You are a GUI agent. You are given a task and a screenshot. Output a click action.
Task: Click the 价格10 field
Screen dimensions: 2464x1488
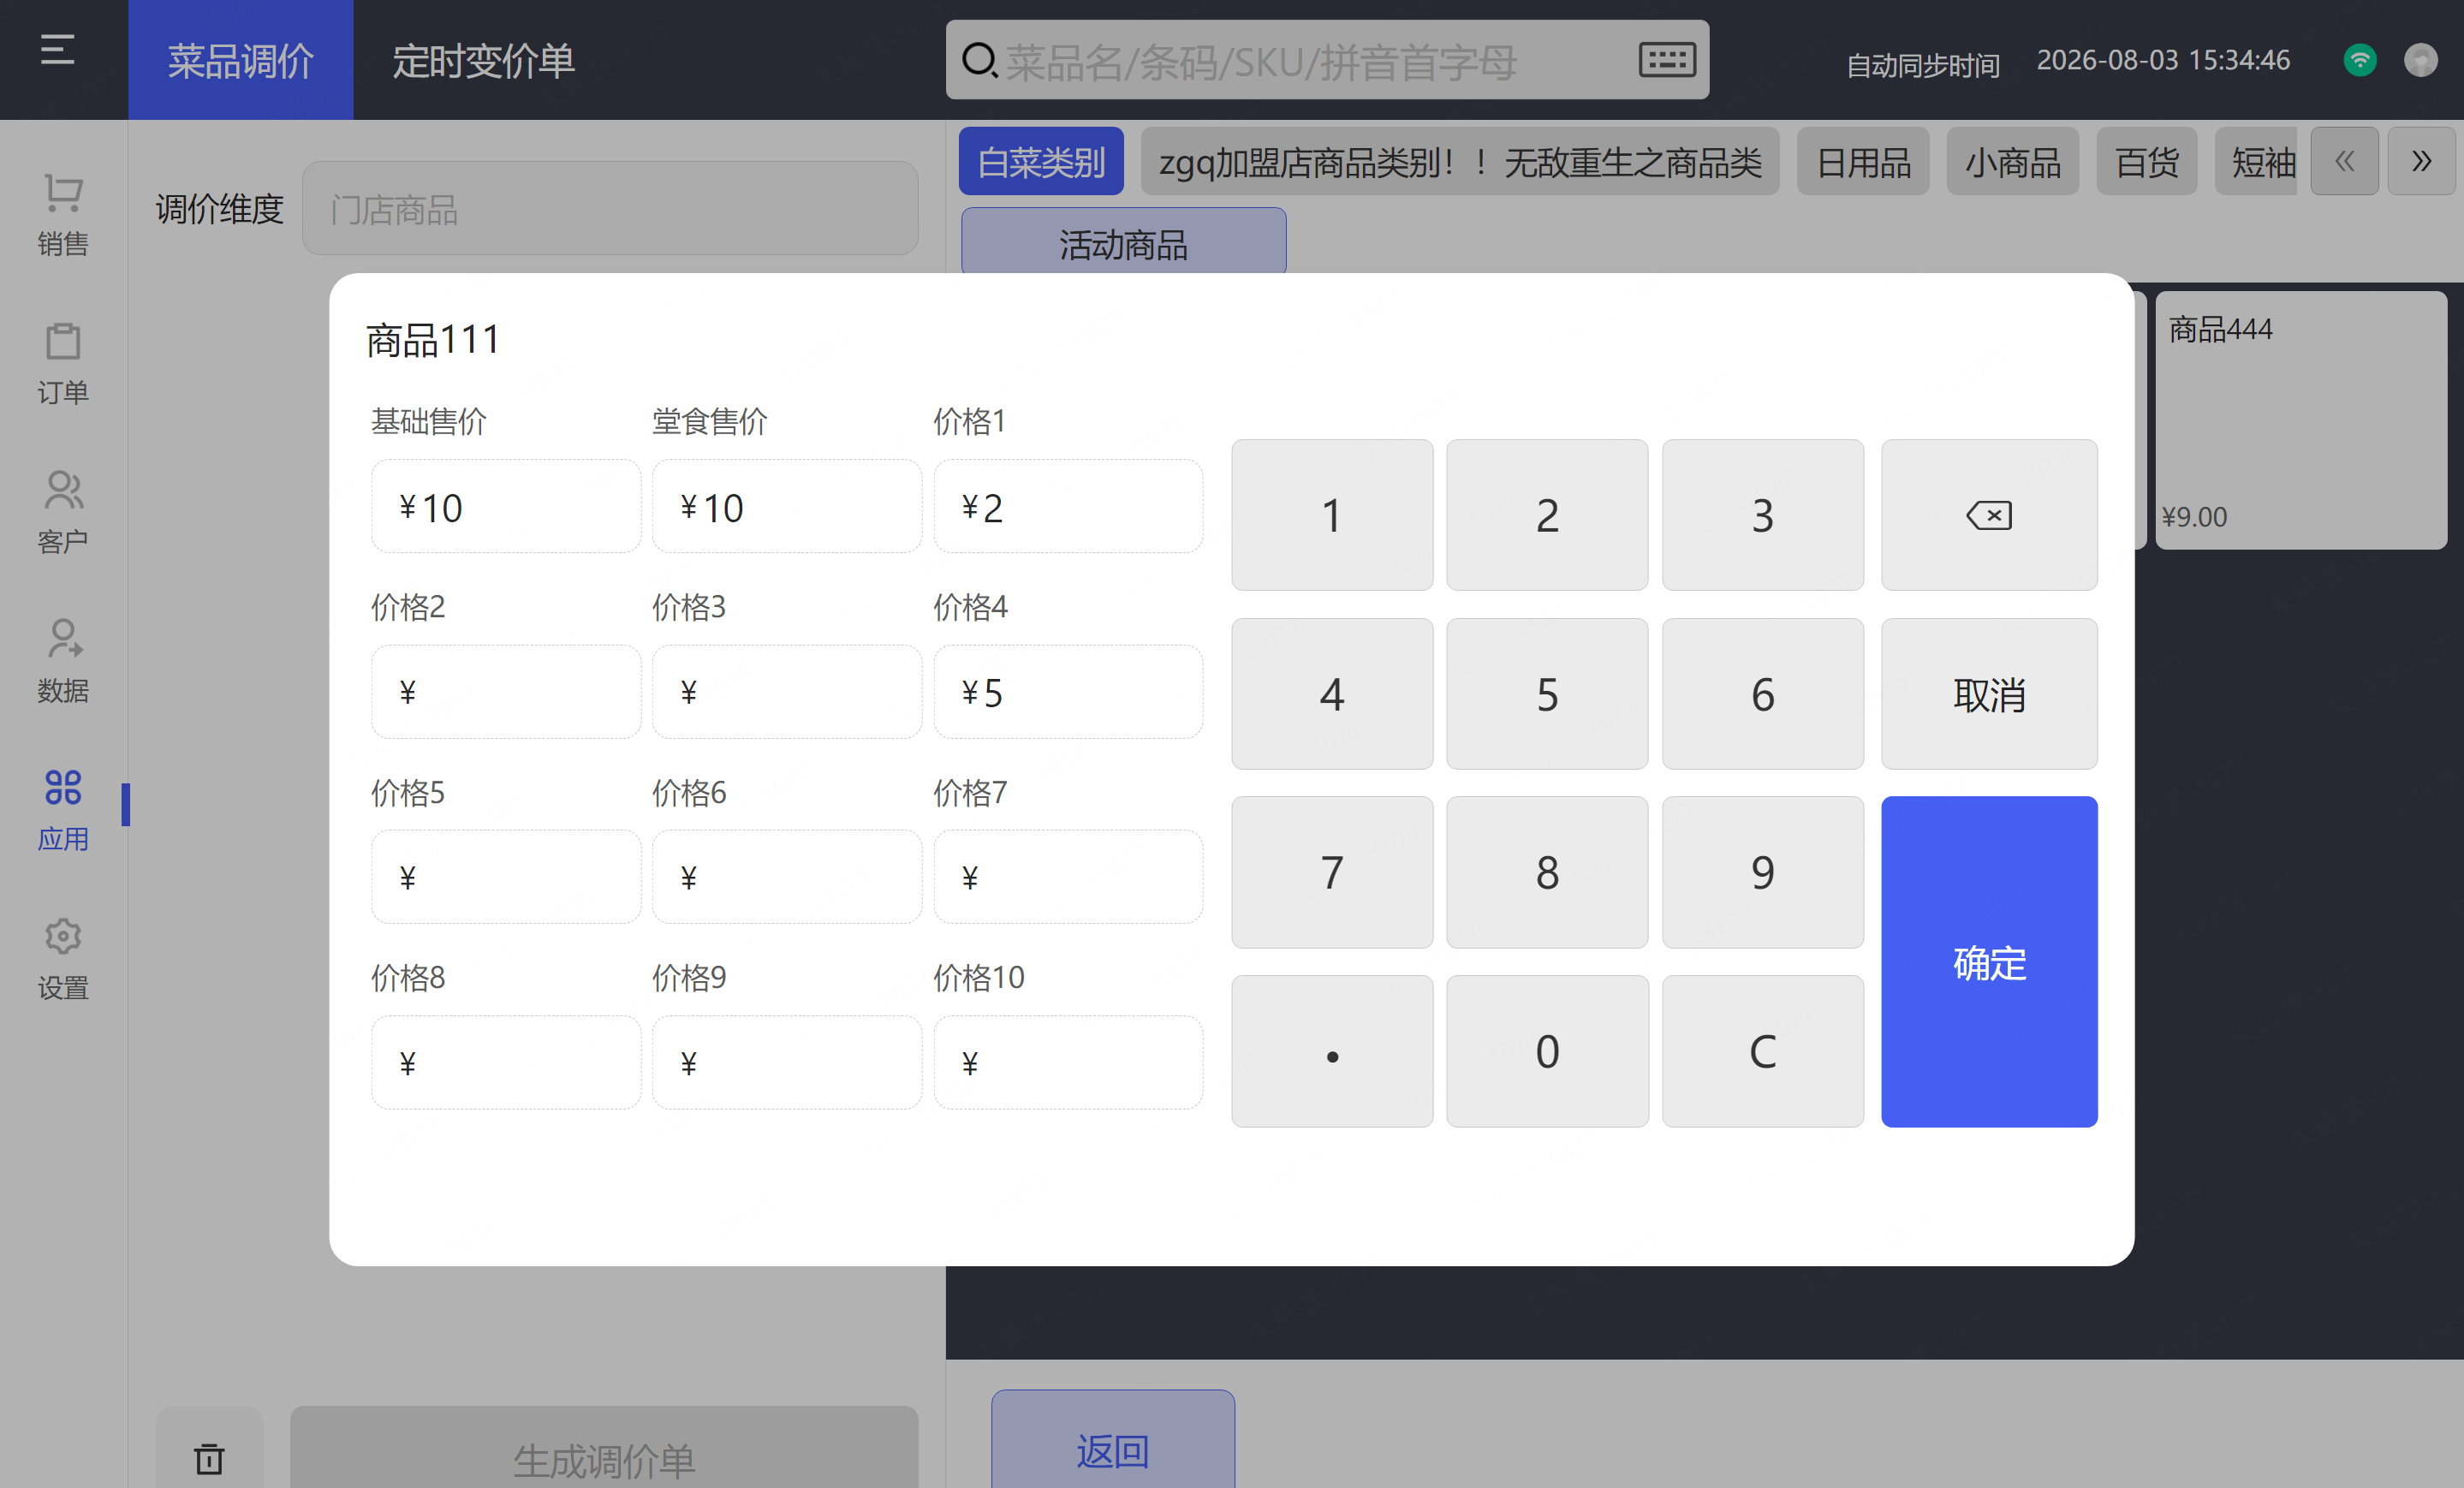pos(1068,1062)
